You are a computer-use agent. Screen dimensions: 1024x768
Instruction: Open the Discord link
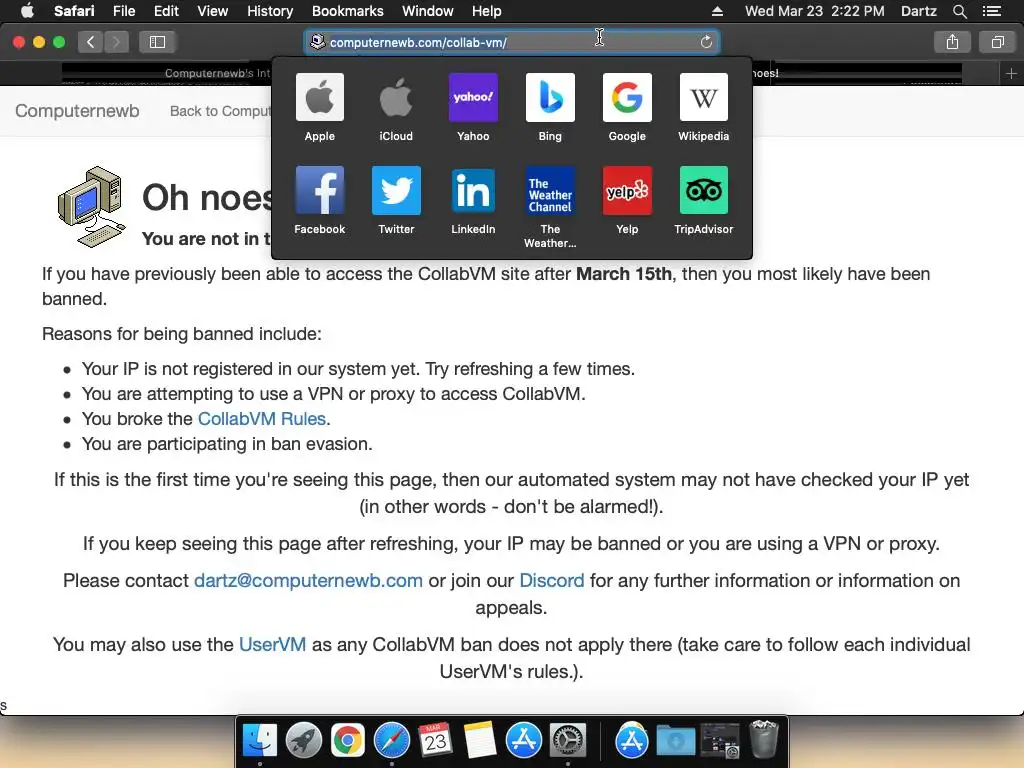[552, 581]
